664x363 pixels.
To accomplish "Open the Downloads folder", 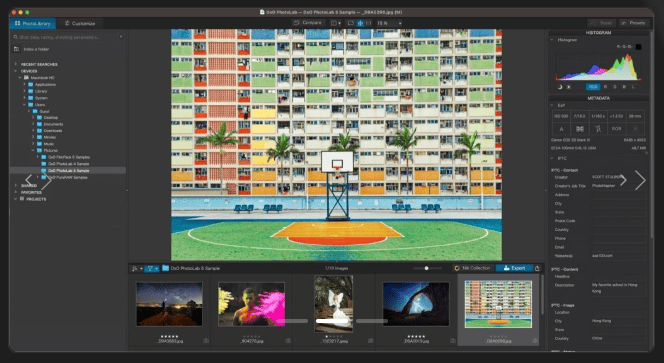I will tap(50, 130).
